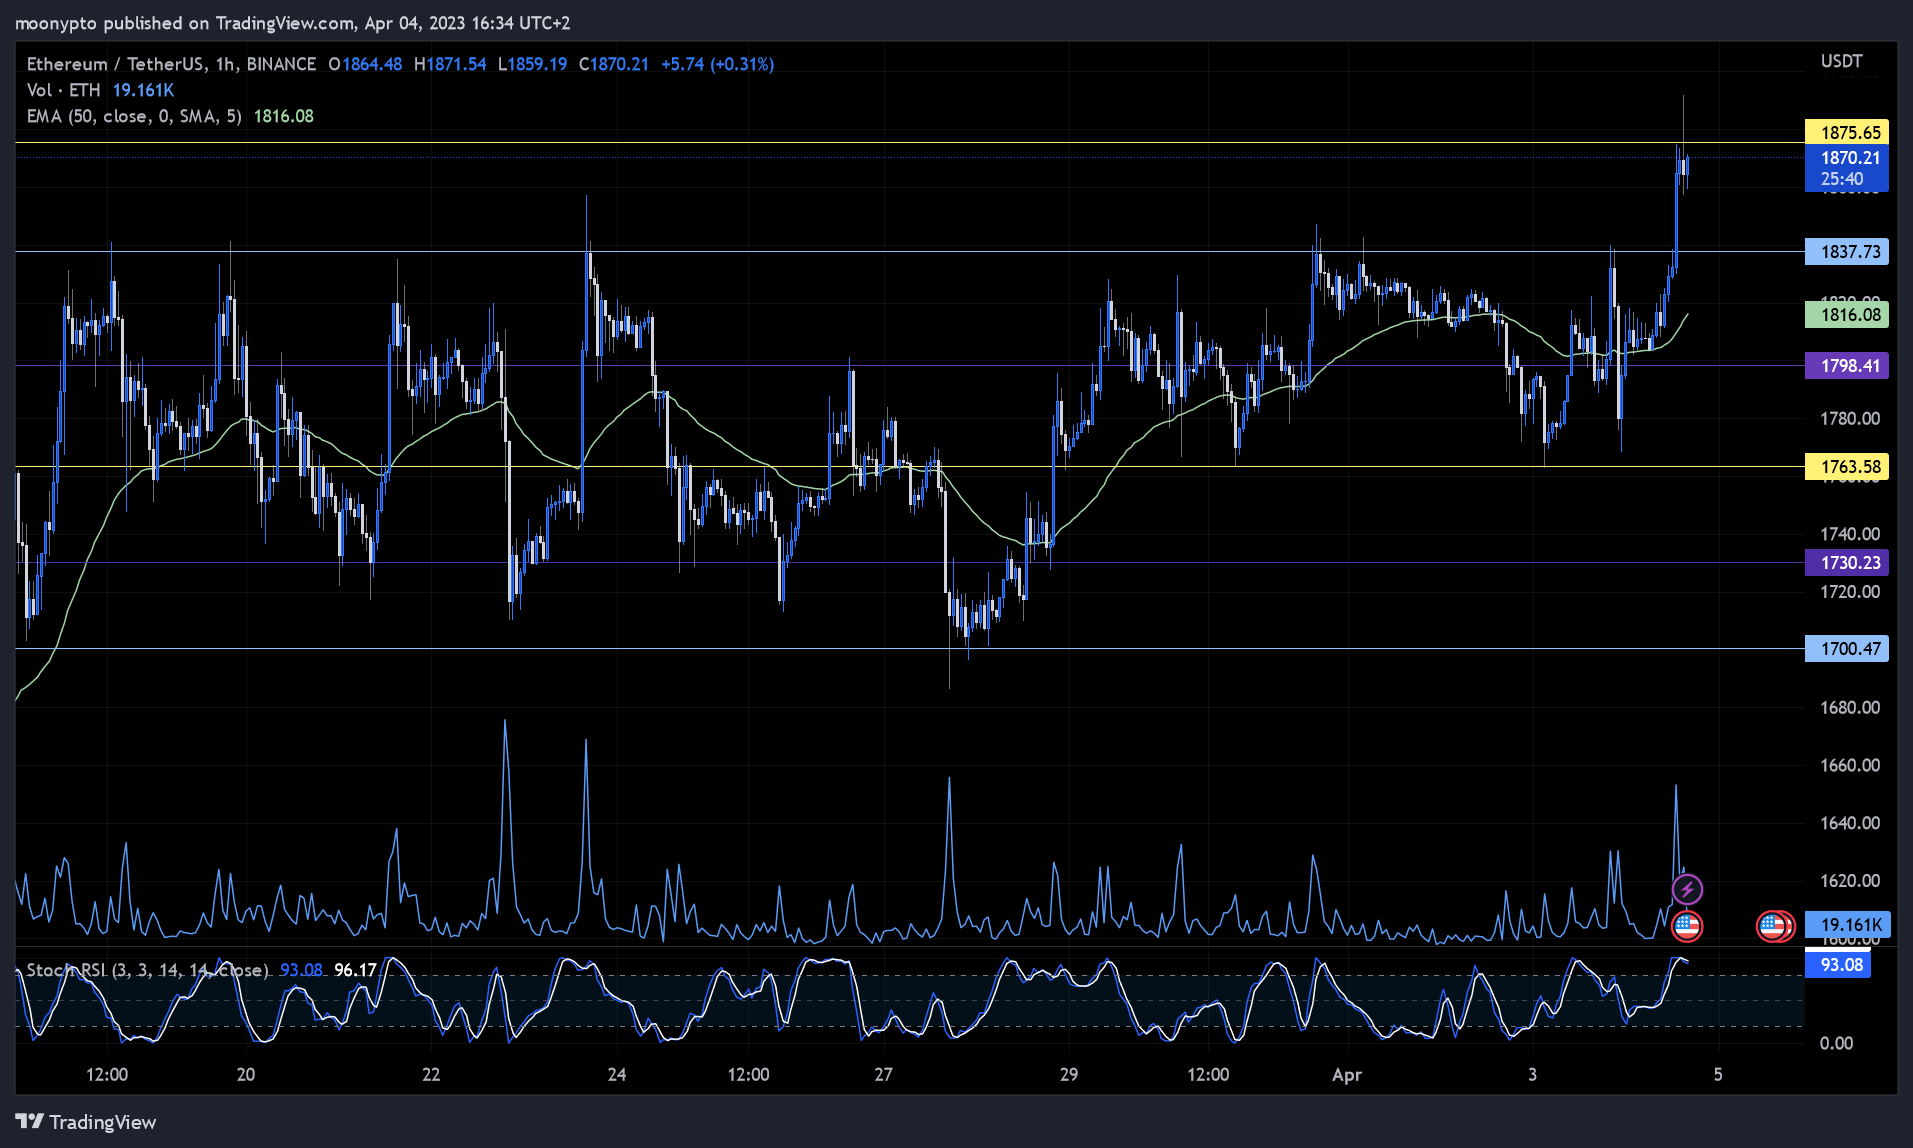Click the date label 22 on the time axis
The width and height of the screenshot is (1913, 1148).
431,1075
